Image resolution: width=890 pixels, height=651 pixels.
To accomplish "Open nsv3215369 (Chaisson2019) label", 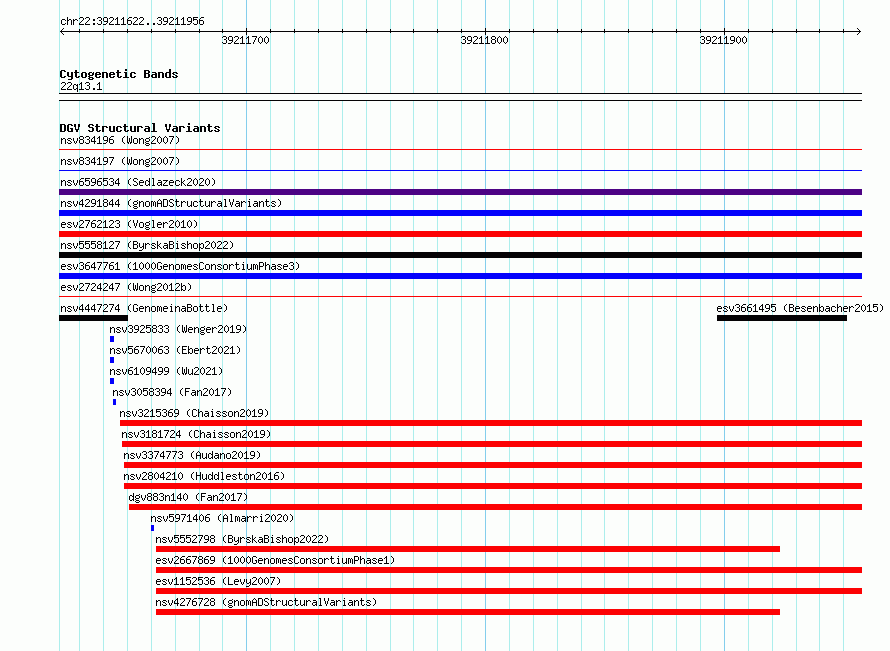I will coord(194,413).
